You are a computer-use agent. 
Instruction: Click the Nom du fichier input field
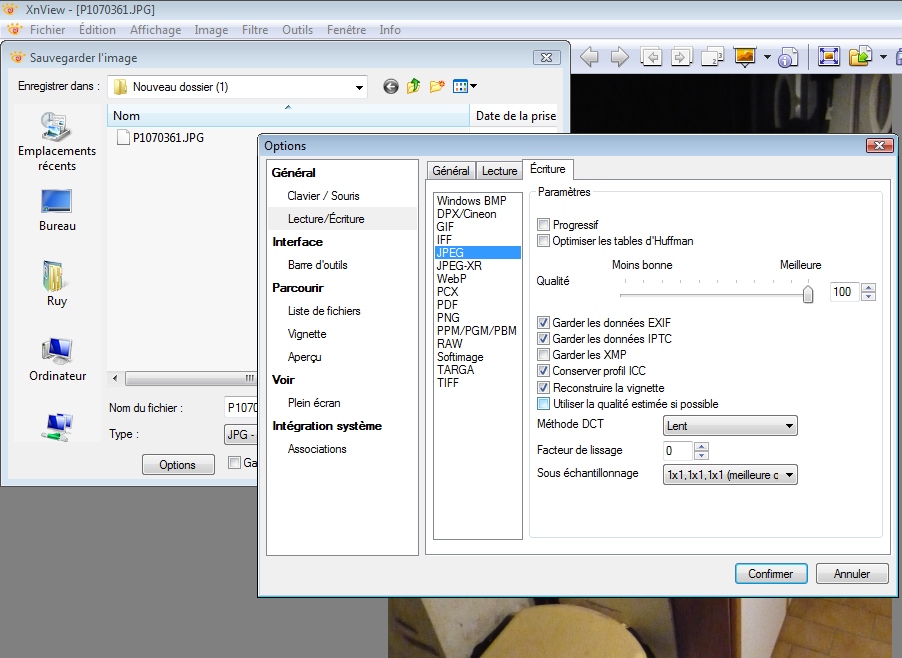[240, 407]
